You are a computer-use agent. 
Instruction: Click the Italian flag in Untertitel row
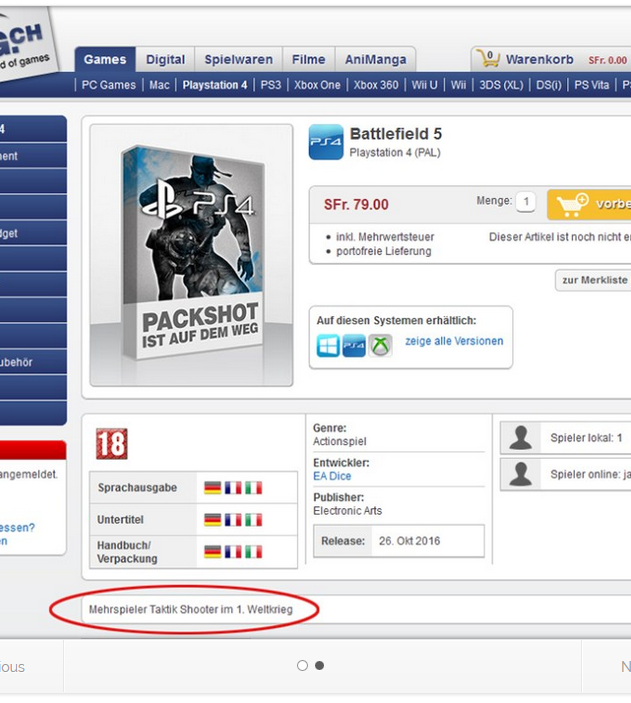coord(253,520)
